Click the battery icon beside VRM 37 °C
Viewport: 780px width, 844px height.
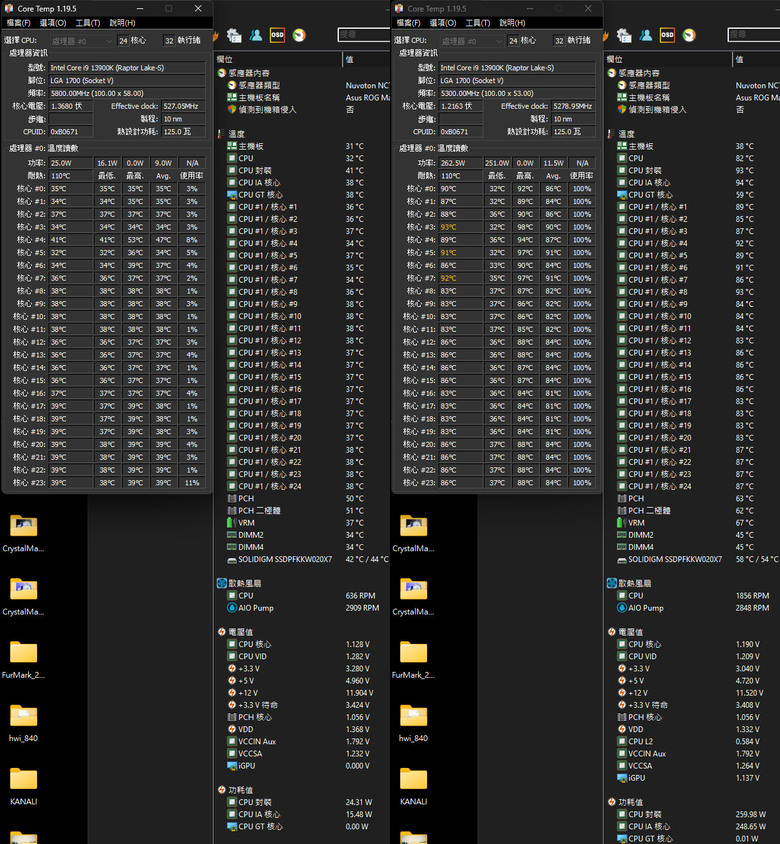point(231,523)
